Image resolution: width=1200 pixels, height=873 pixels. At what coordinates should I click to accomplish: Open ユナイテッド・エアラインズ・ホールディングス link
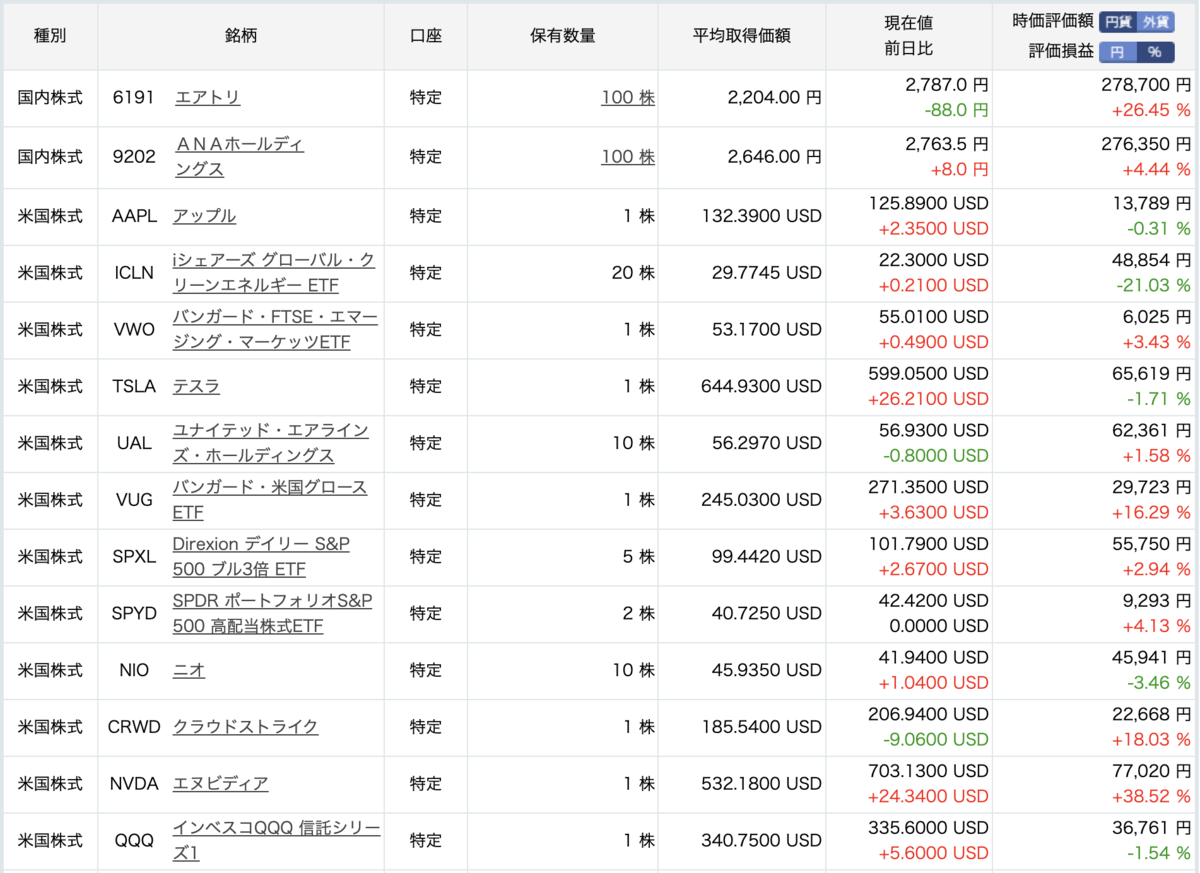(x=270, y=443)
